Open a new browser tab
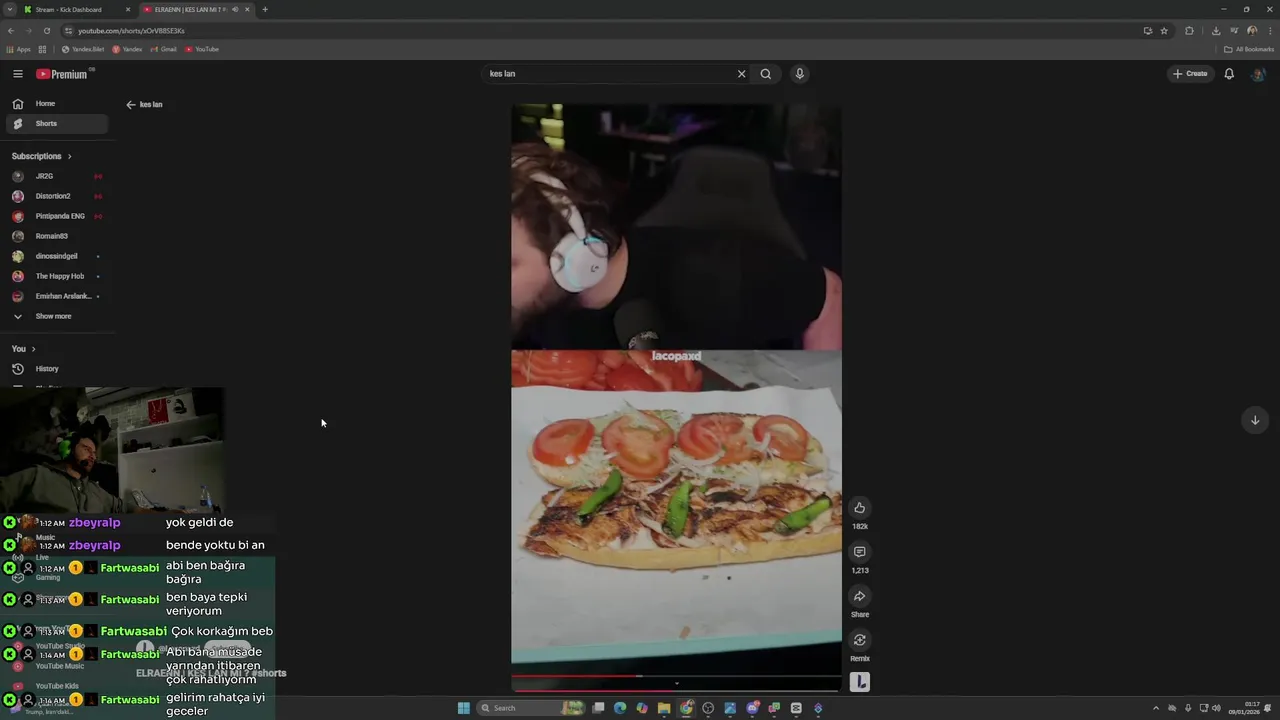The image size is (1280, 720). coord(265,9)
